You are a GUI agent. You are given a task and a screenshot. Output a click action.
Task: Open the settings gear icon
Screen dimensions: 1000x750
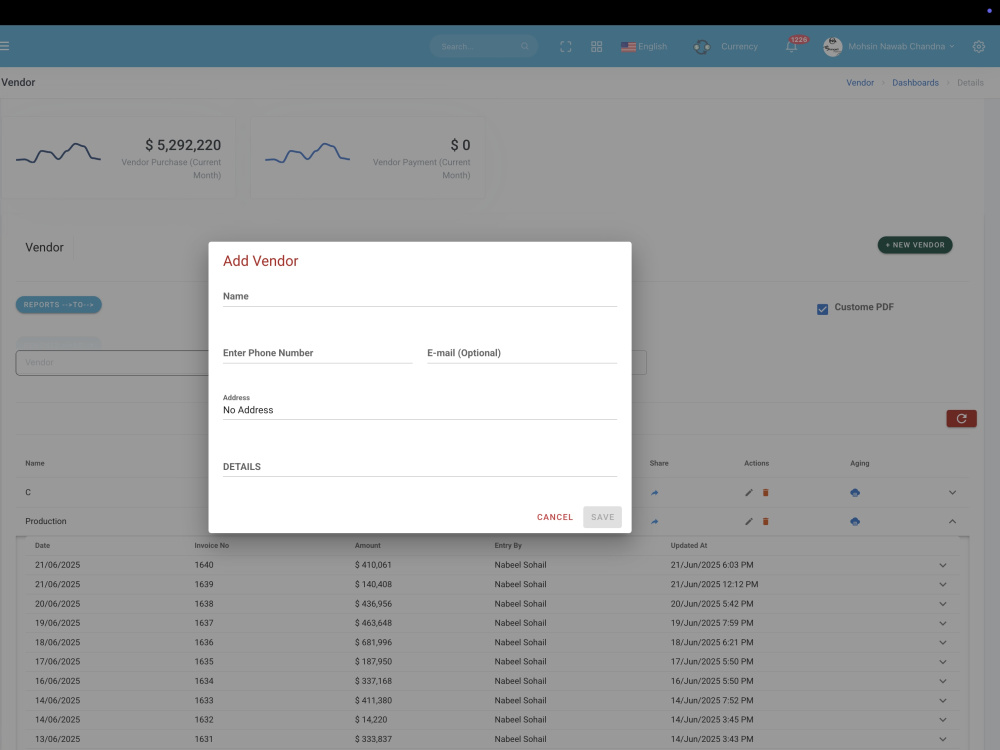978,47
